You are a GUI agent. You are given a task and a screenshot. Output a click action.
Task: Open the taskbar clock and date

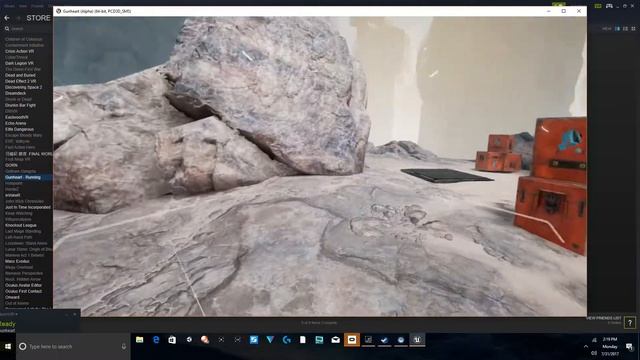(x=610, y=347)
